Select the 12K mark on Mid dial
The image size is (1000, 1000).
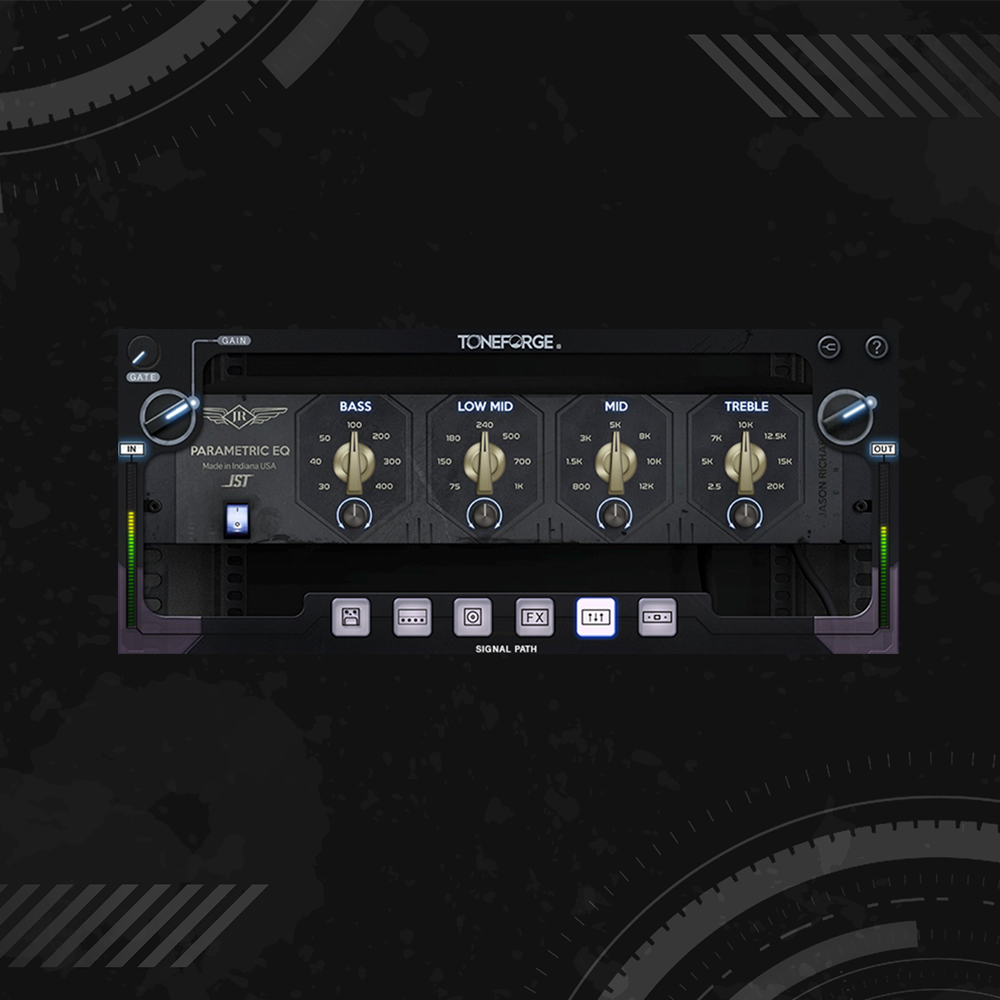pyautogui.click(x=646, y=486)
